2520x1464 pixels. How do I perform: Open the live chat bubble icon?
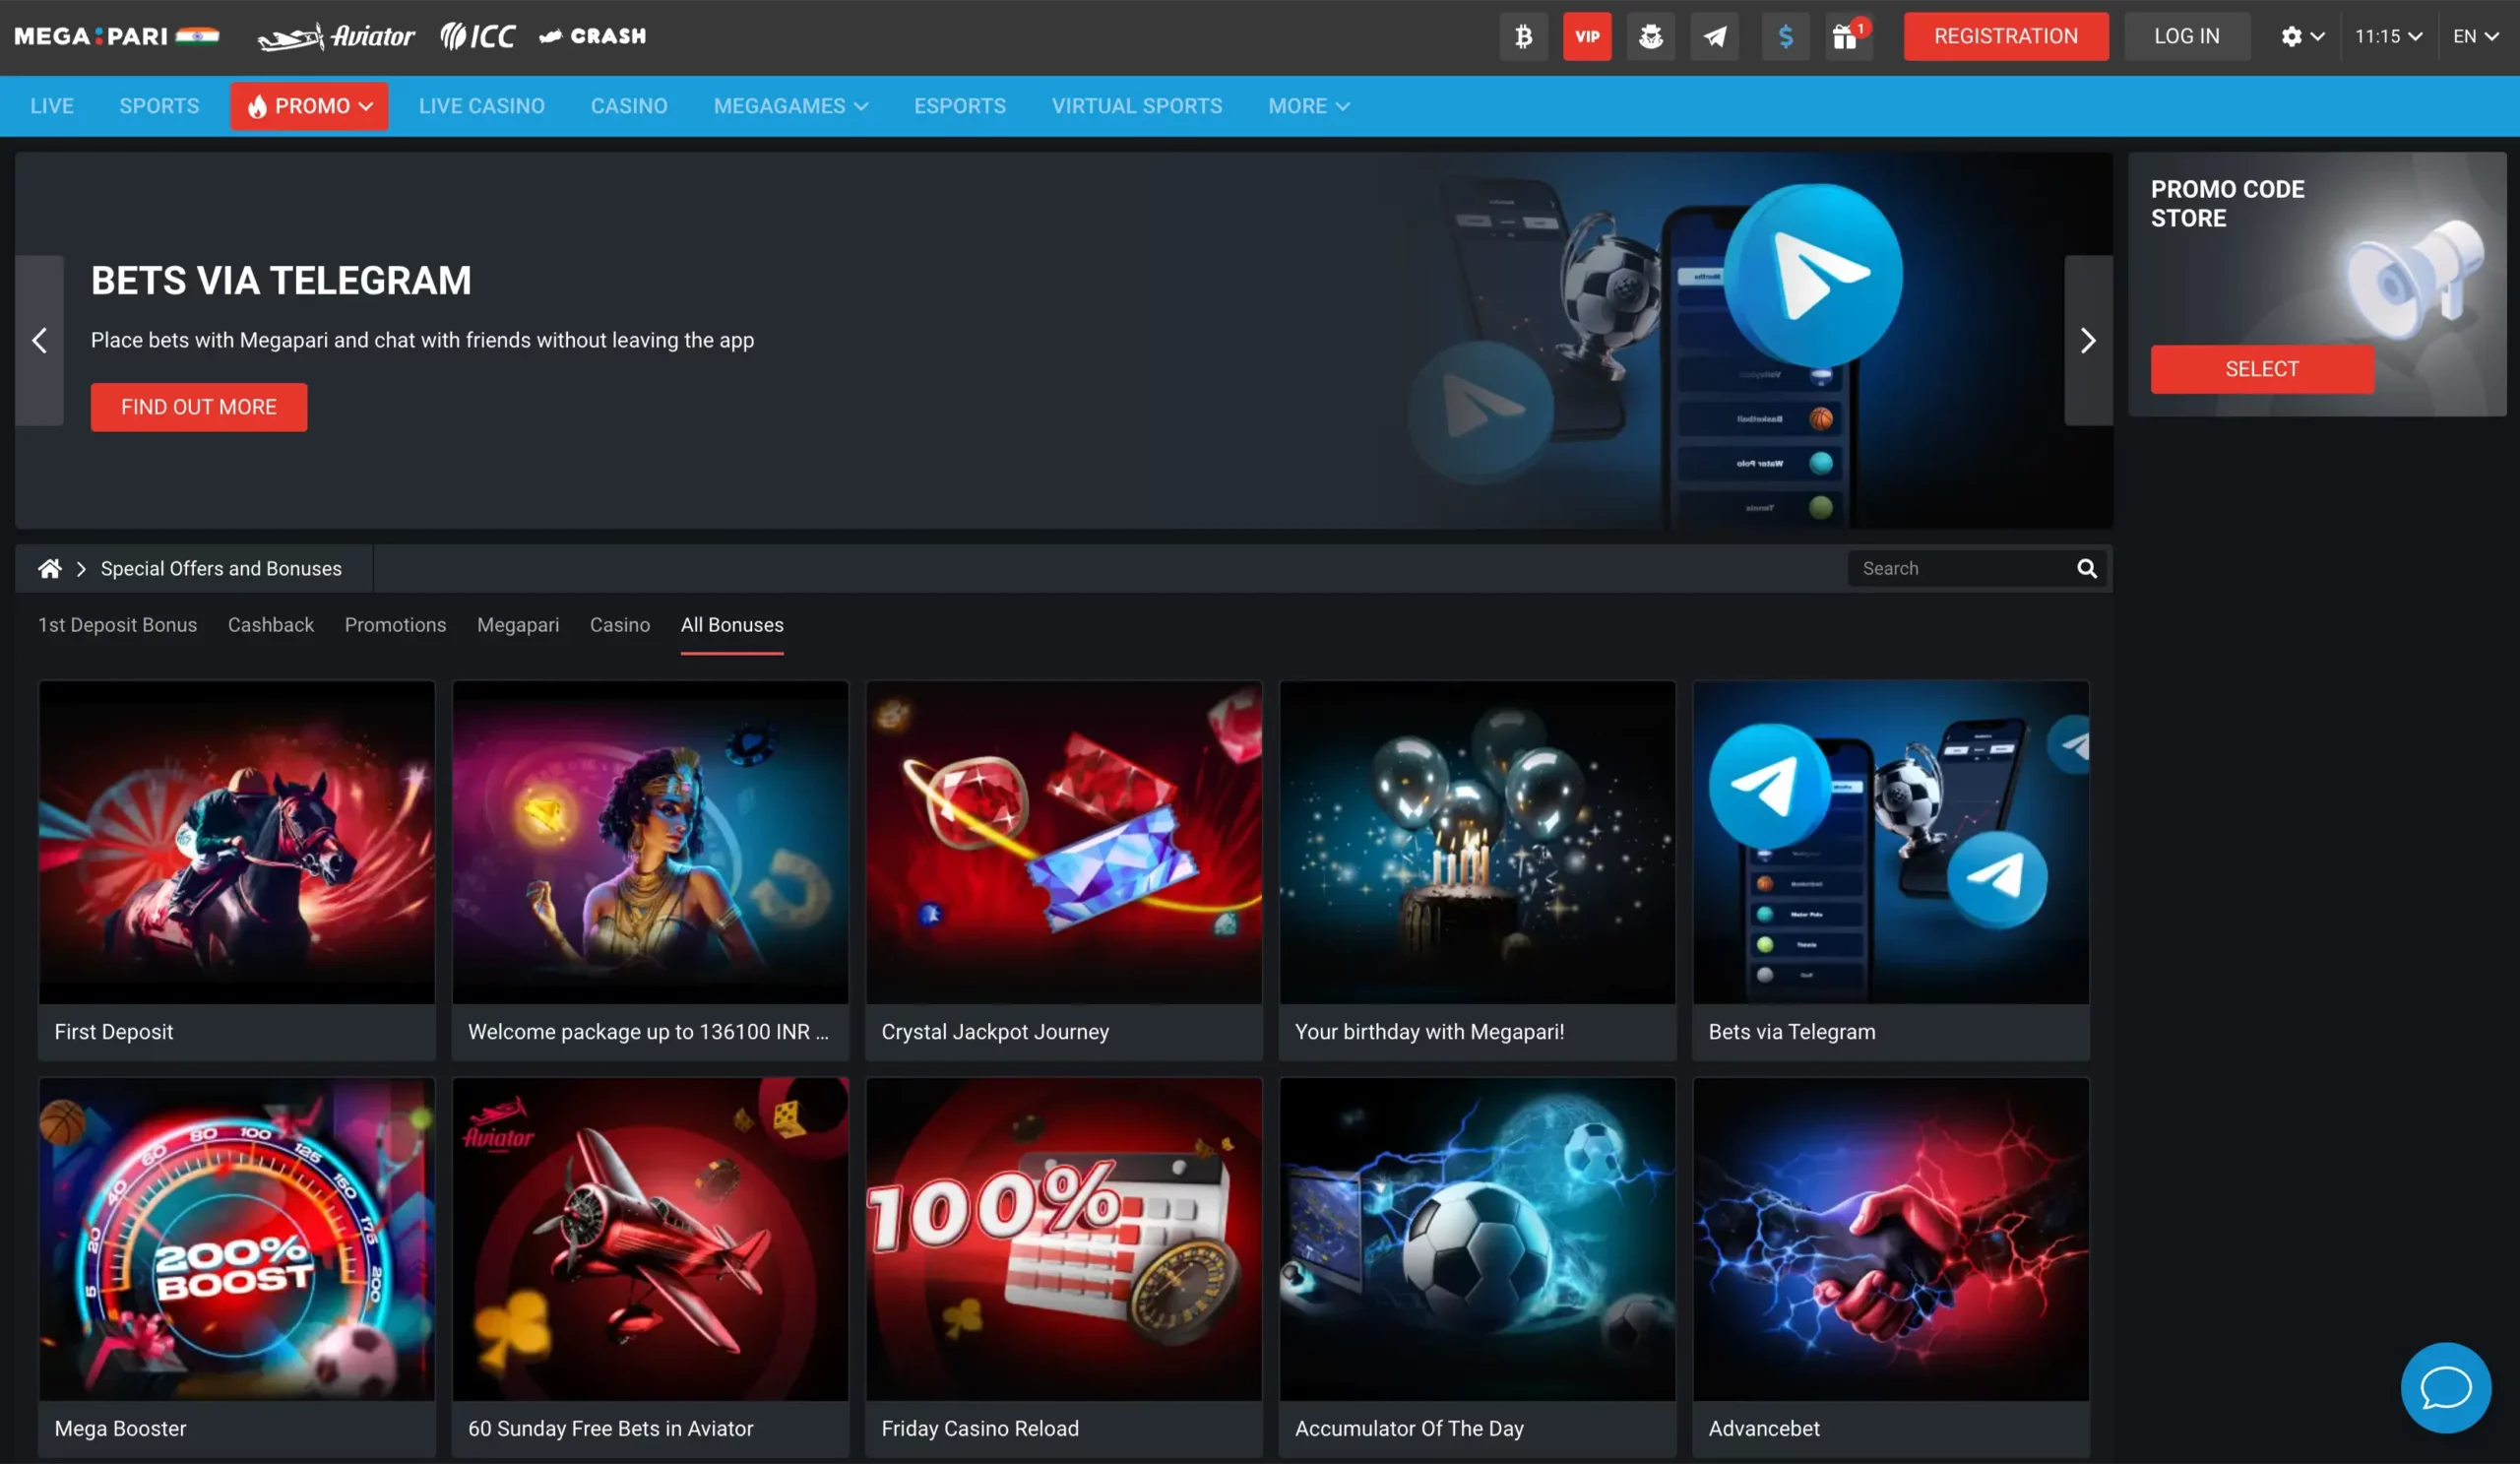point(2445,1387)
